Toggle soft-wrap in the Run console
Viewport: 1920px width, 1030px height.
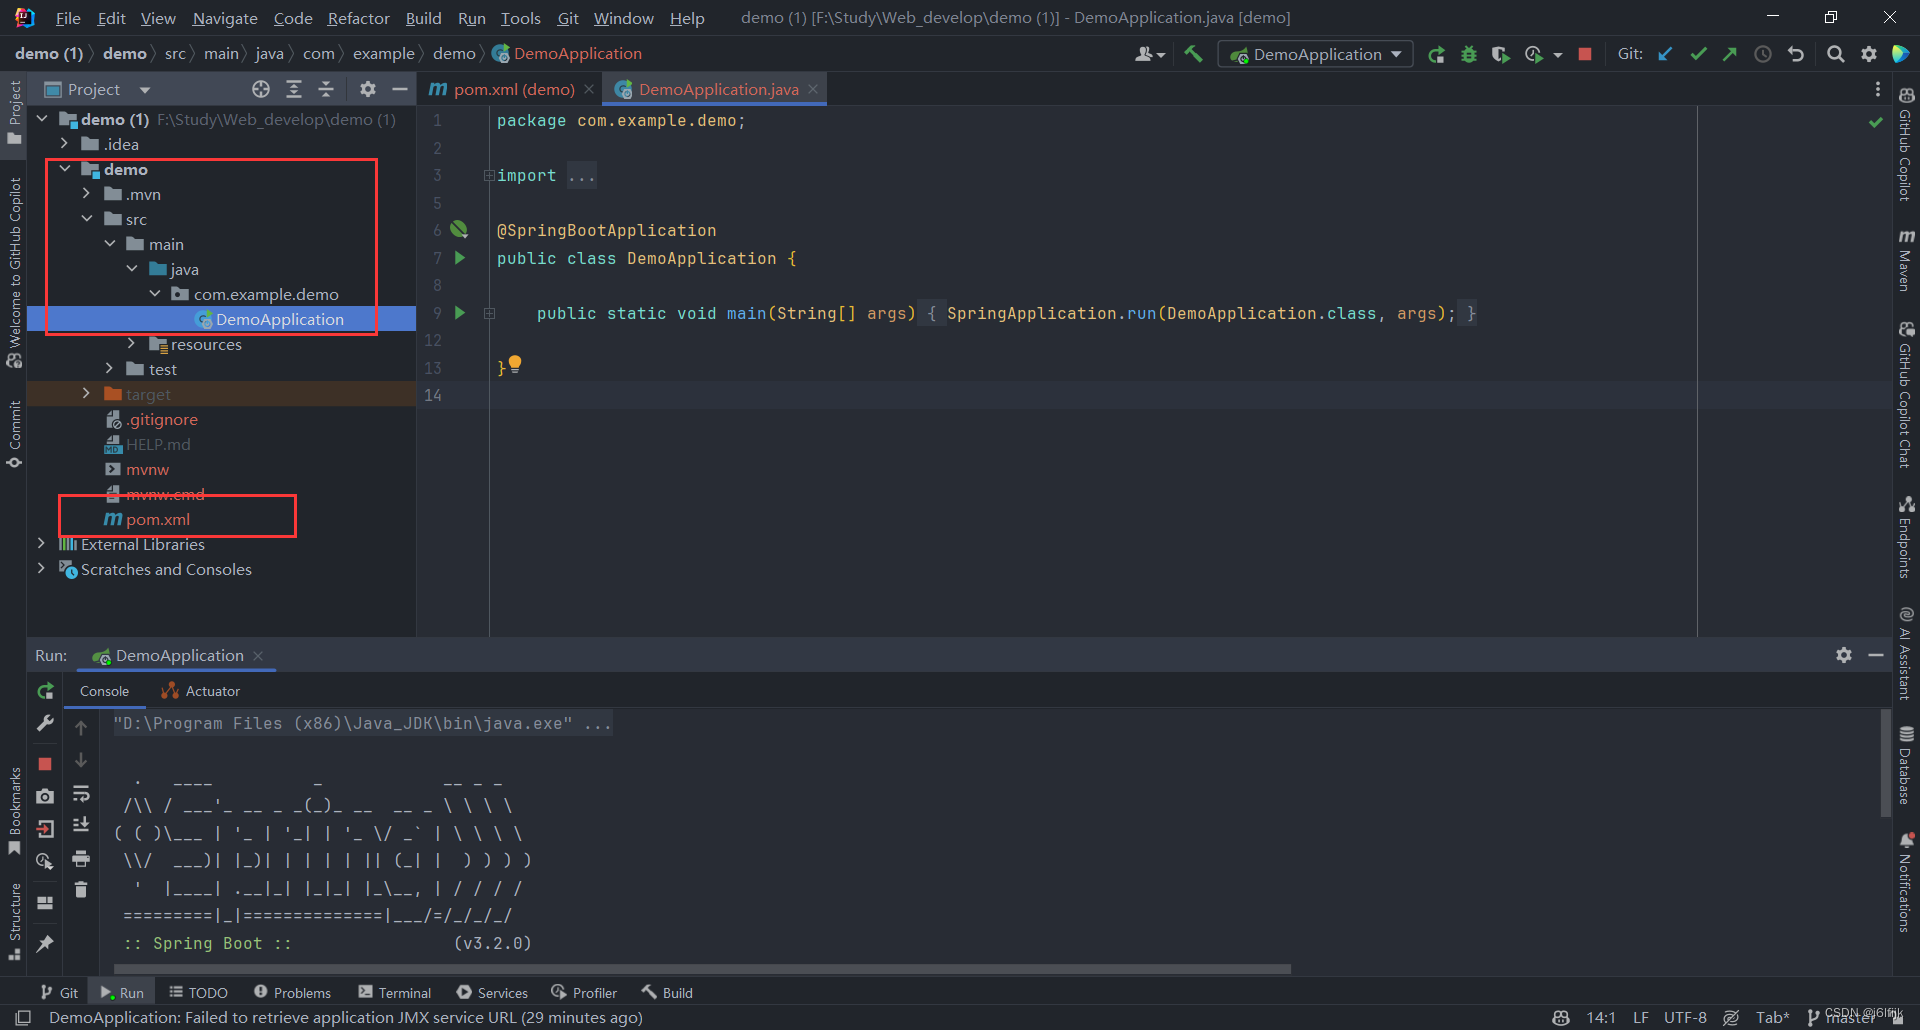(x=82, y=793)
